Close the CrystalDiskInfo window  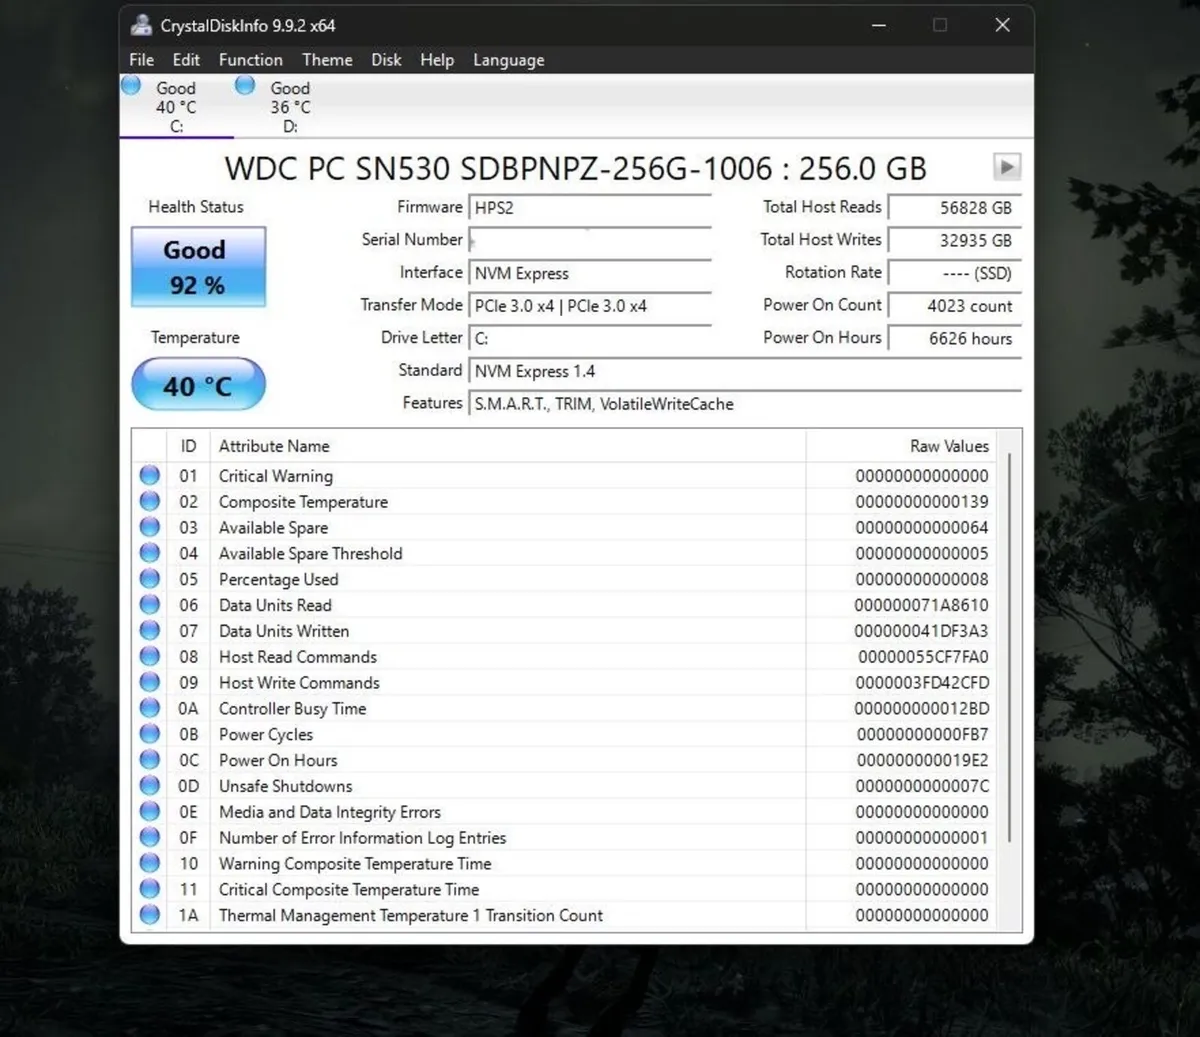tap(1002, 25)
